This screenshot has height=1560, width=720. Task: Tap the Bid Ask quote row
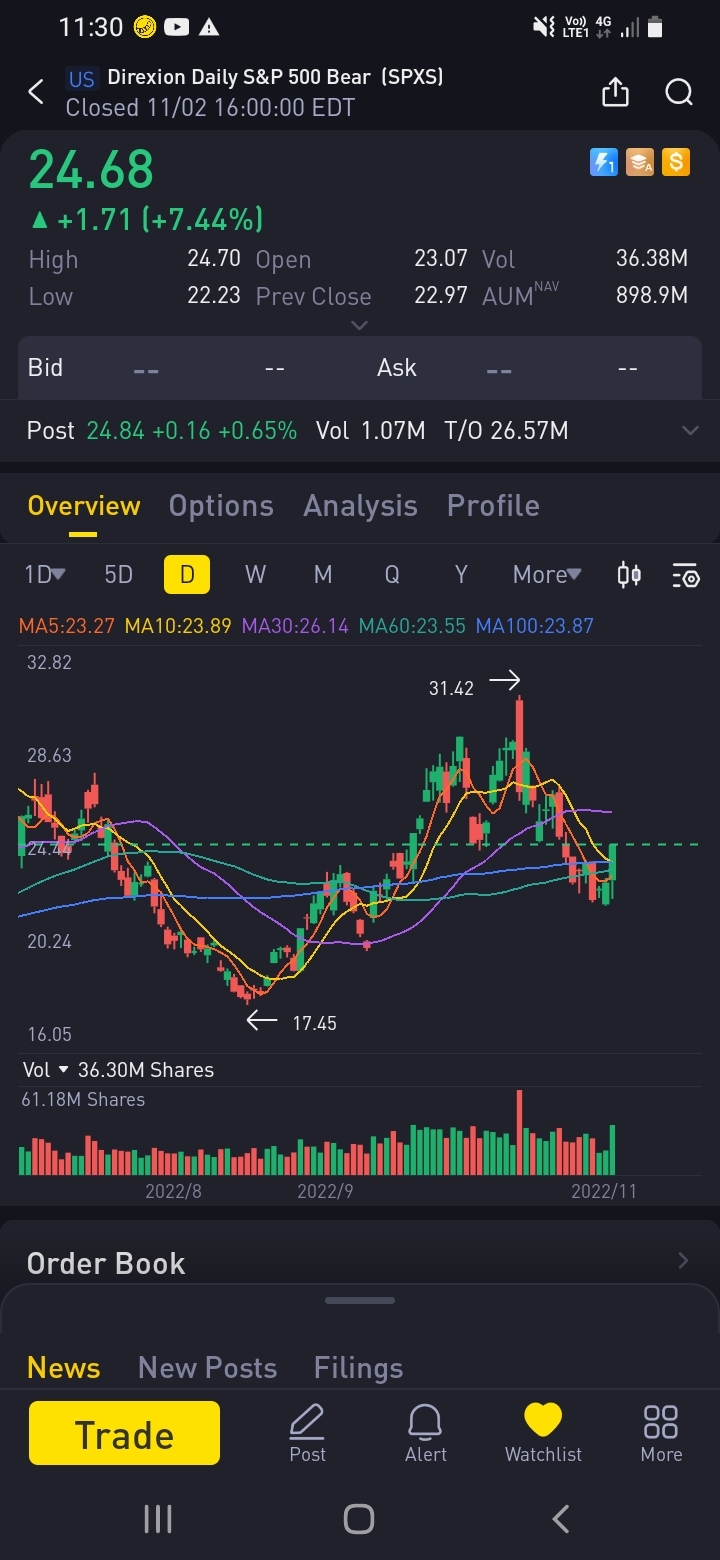tap(360, 368)
